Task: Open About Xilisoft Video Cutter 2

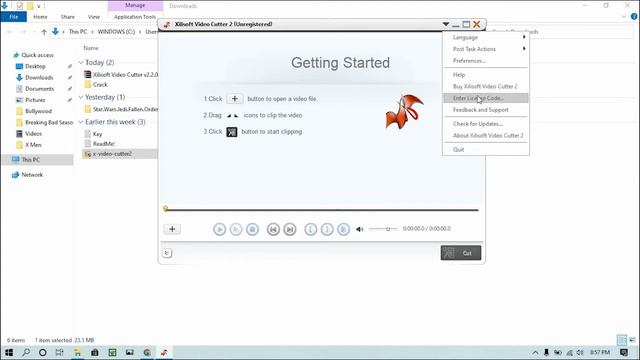Action: point(486,136)
